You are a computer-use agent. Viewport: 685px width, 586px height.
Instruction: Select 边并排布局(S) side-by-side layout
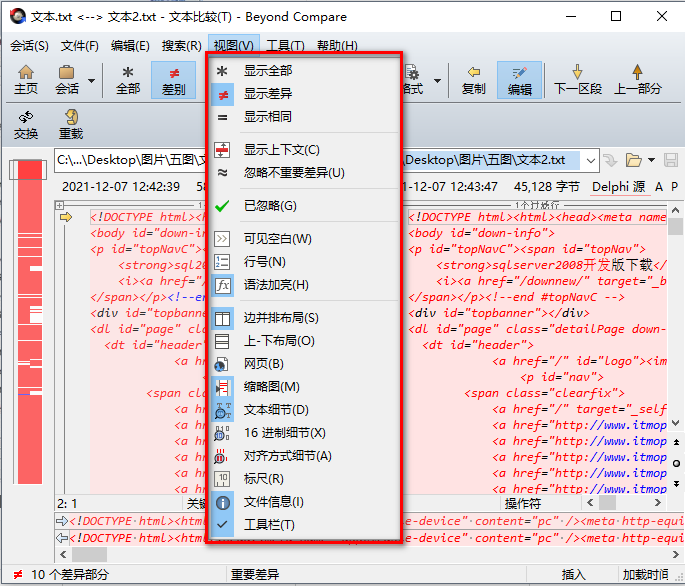point(304,318)
